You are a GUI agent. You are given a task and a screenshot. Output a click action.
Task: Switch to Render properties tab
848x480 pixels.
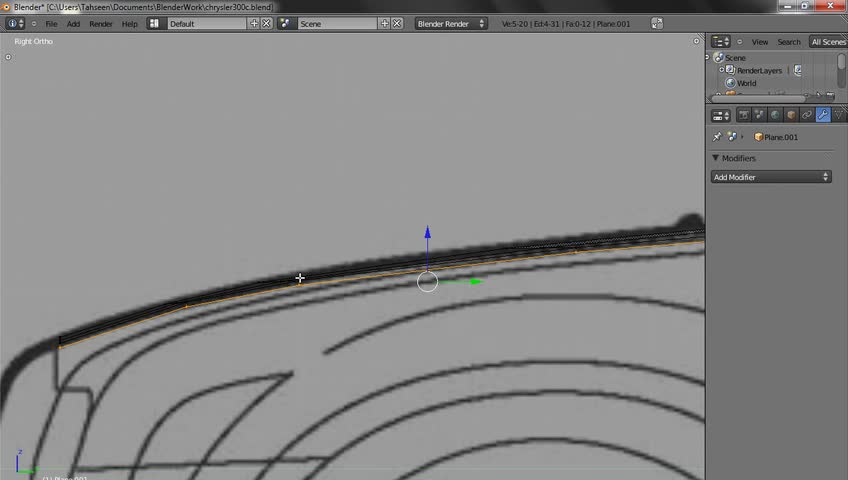[744, 115]
